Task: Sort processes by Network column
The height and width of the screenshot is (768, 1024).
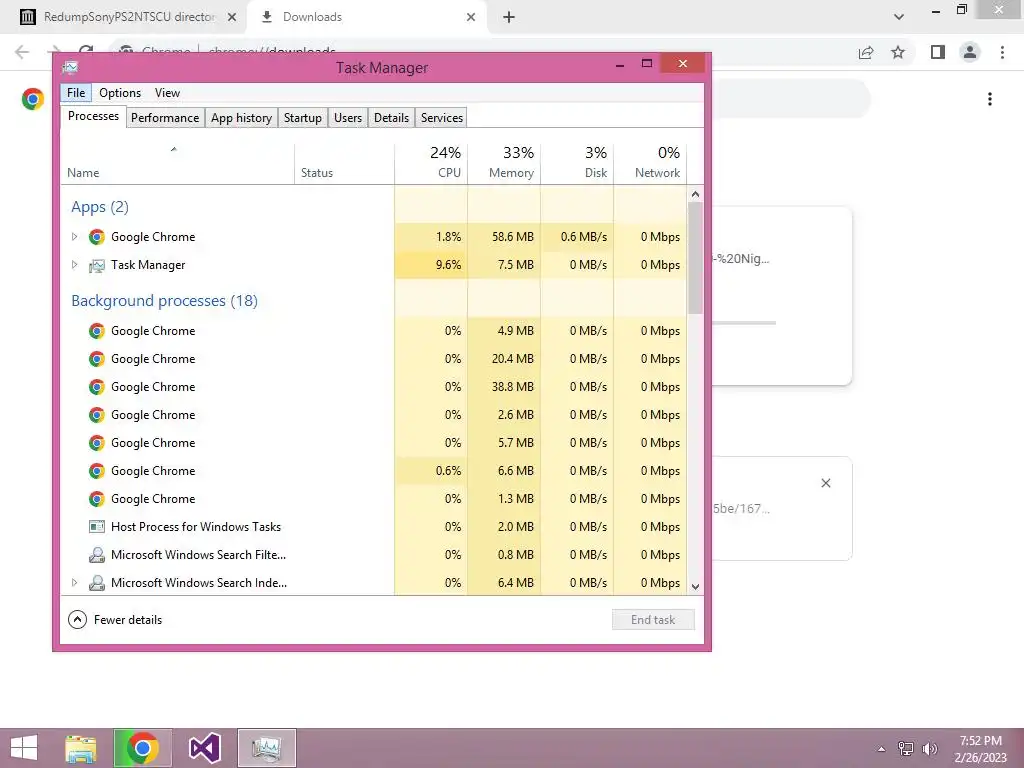Action: click(x=650, y=162)
